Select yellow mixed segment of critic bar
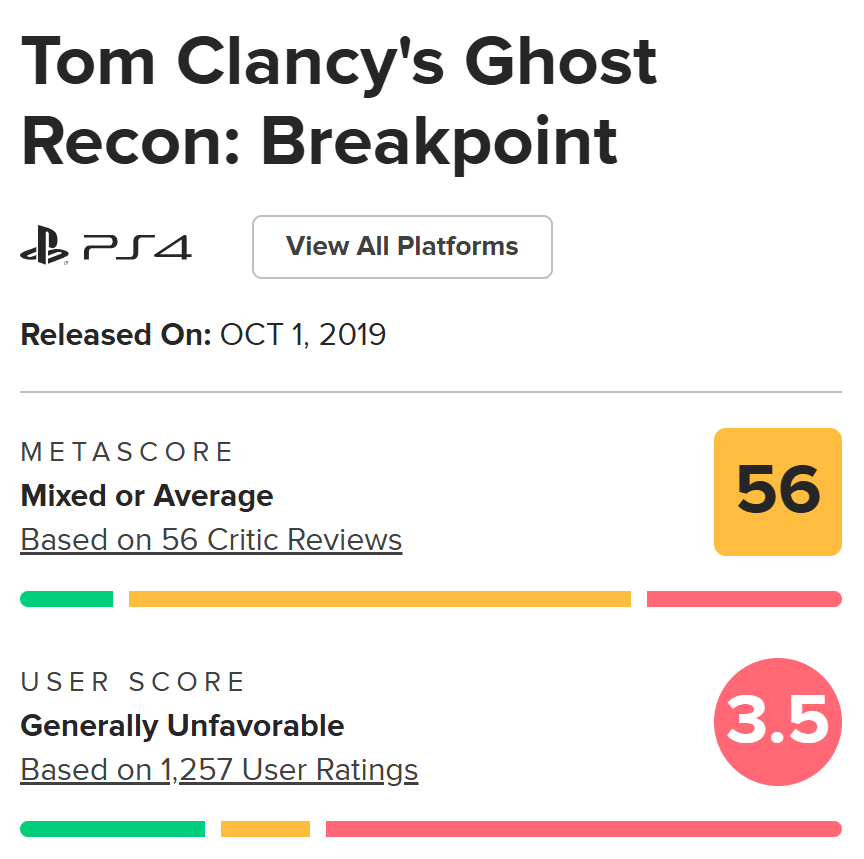This screenshot has height=859, width=864. (x=380, y=599)
